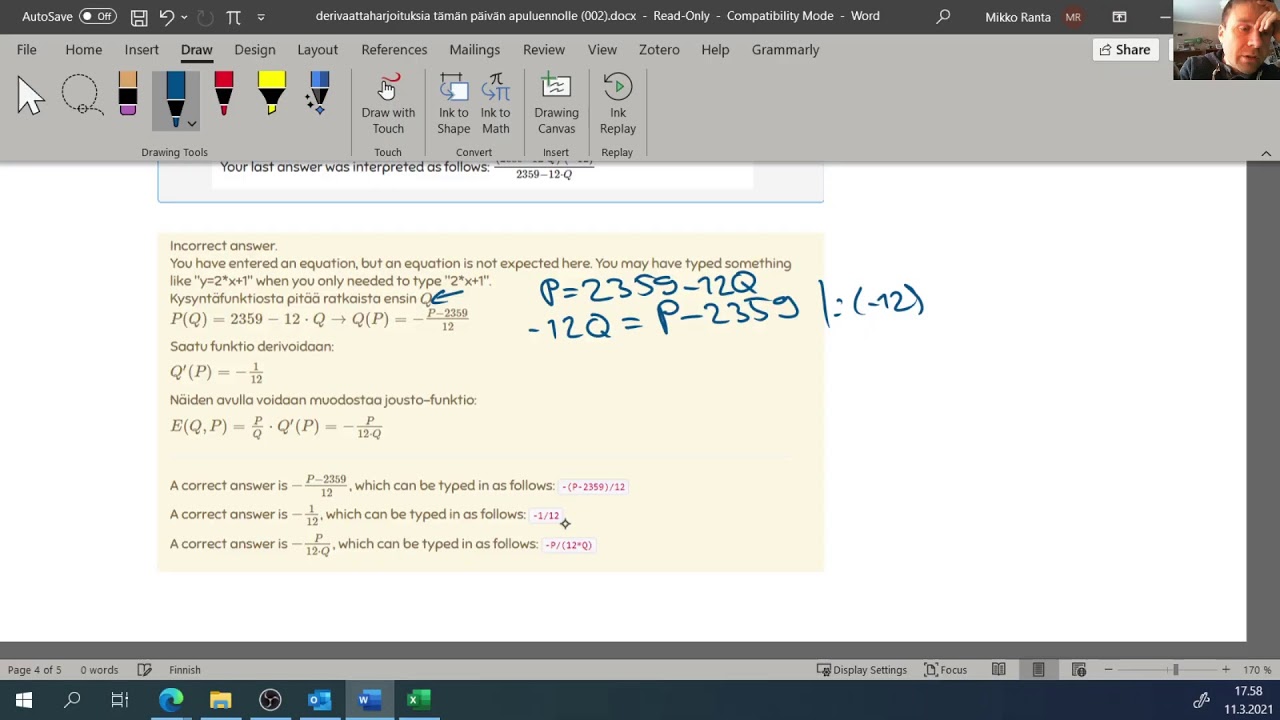The height and width of the screenshot is (720, 1280).
Task: Switch to the Home tab
Action: (84, 49)
